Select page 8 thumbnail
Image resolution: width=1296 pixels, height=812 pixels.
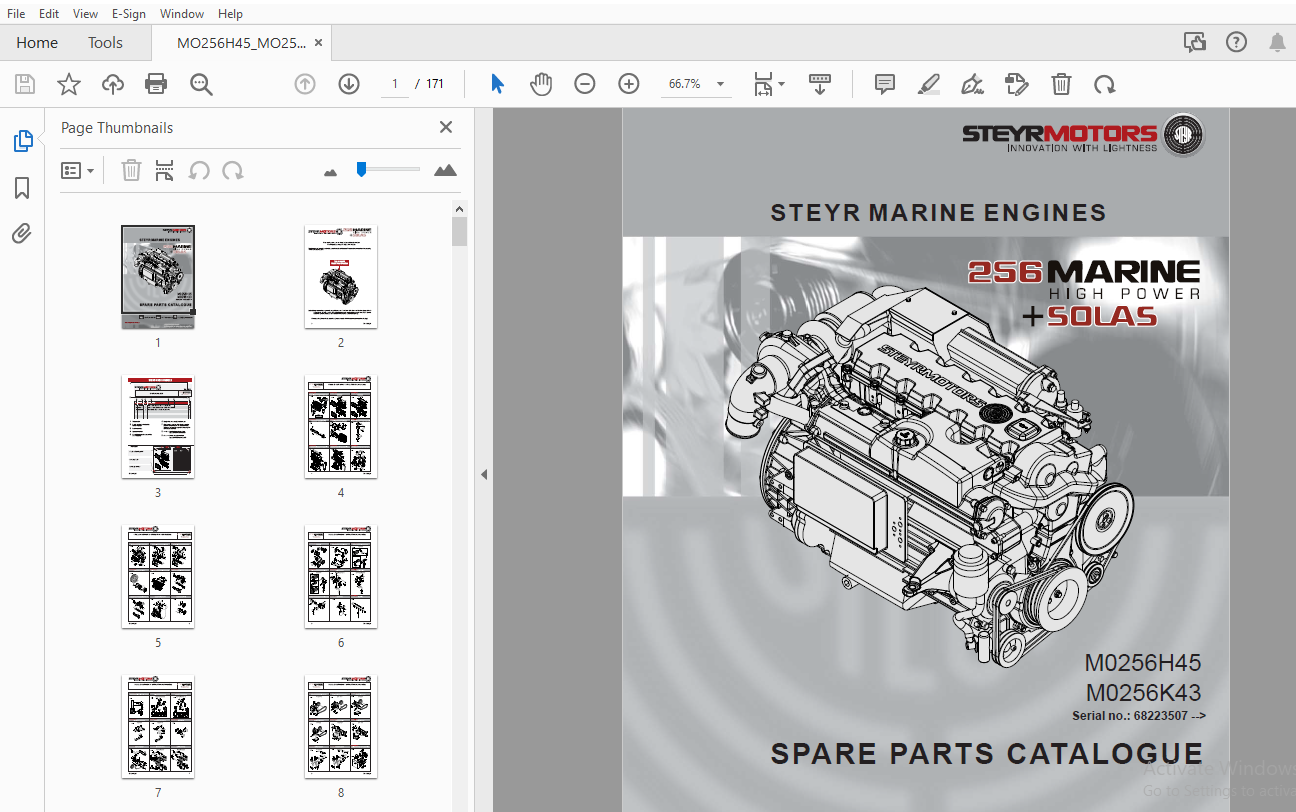coord(341,727)
